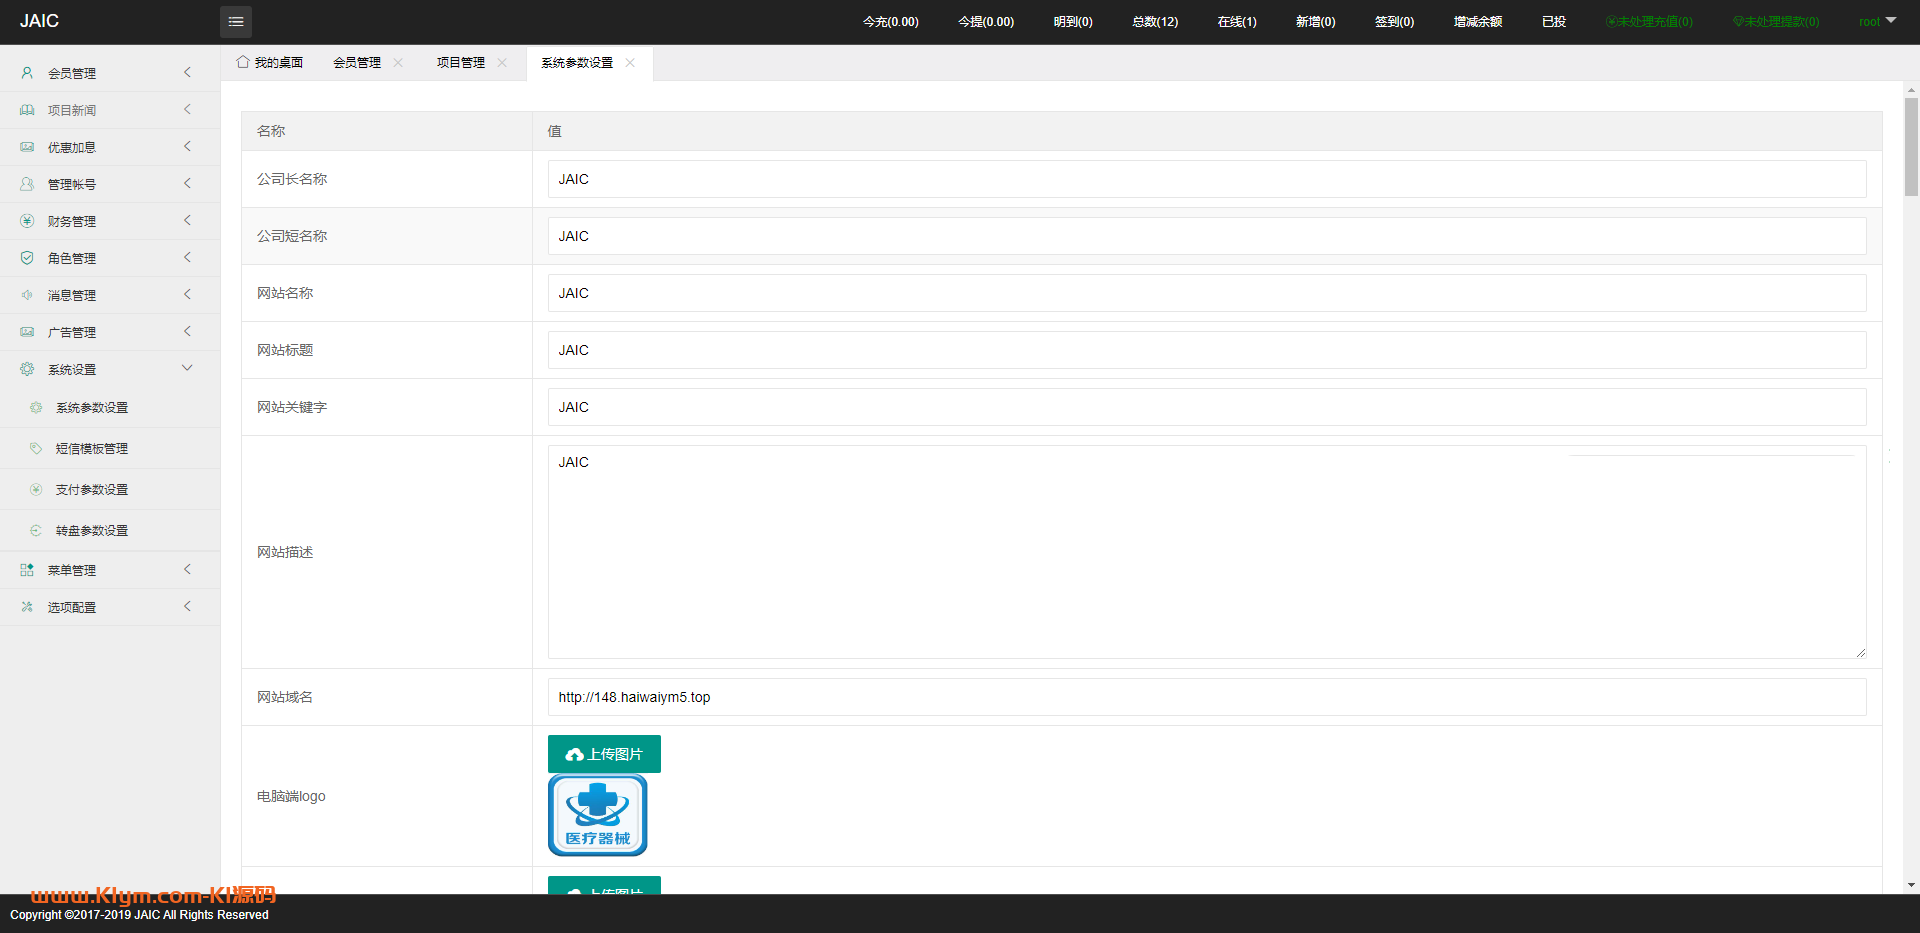The image size is (1920, 933).
Task: Click the 未处理充值 yen icon in header
Action: pyautogui.click(x=1611, y=21)
